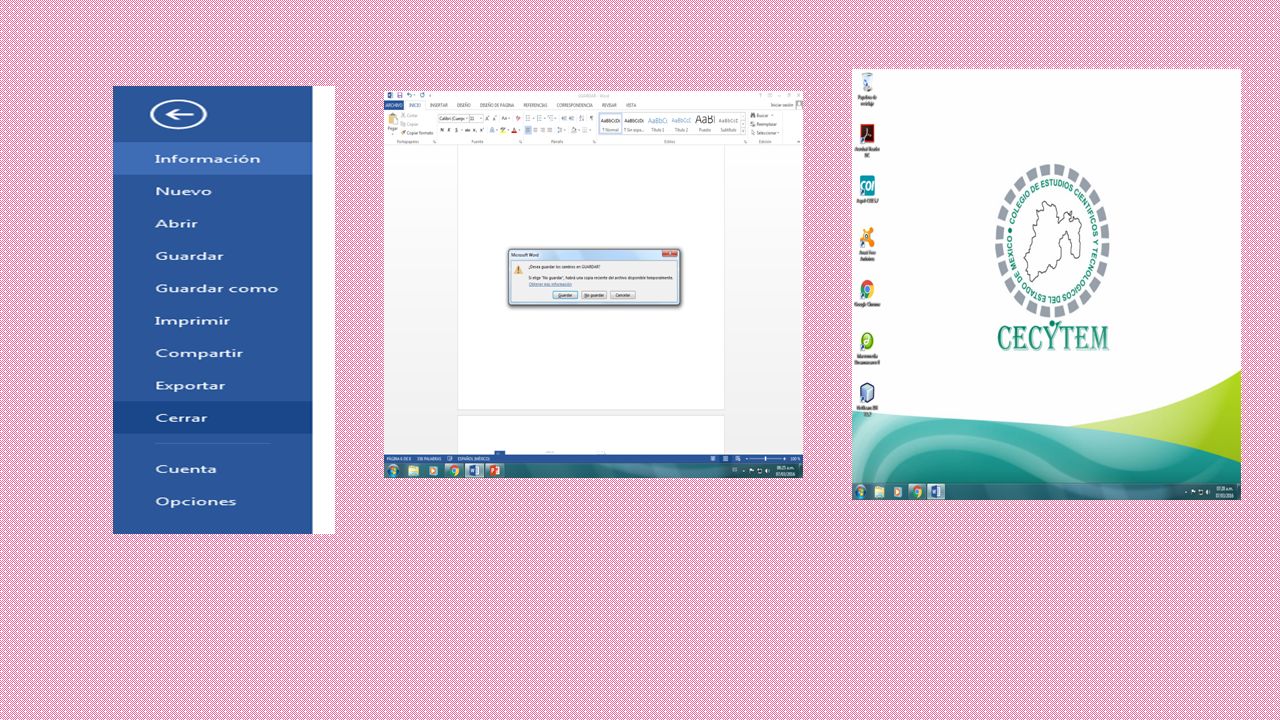
Task: Click Copiar formato in the Portapapeles group
Action: (417, 132)
